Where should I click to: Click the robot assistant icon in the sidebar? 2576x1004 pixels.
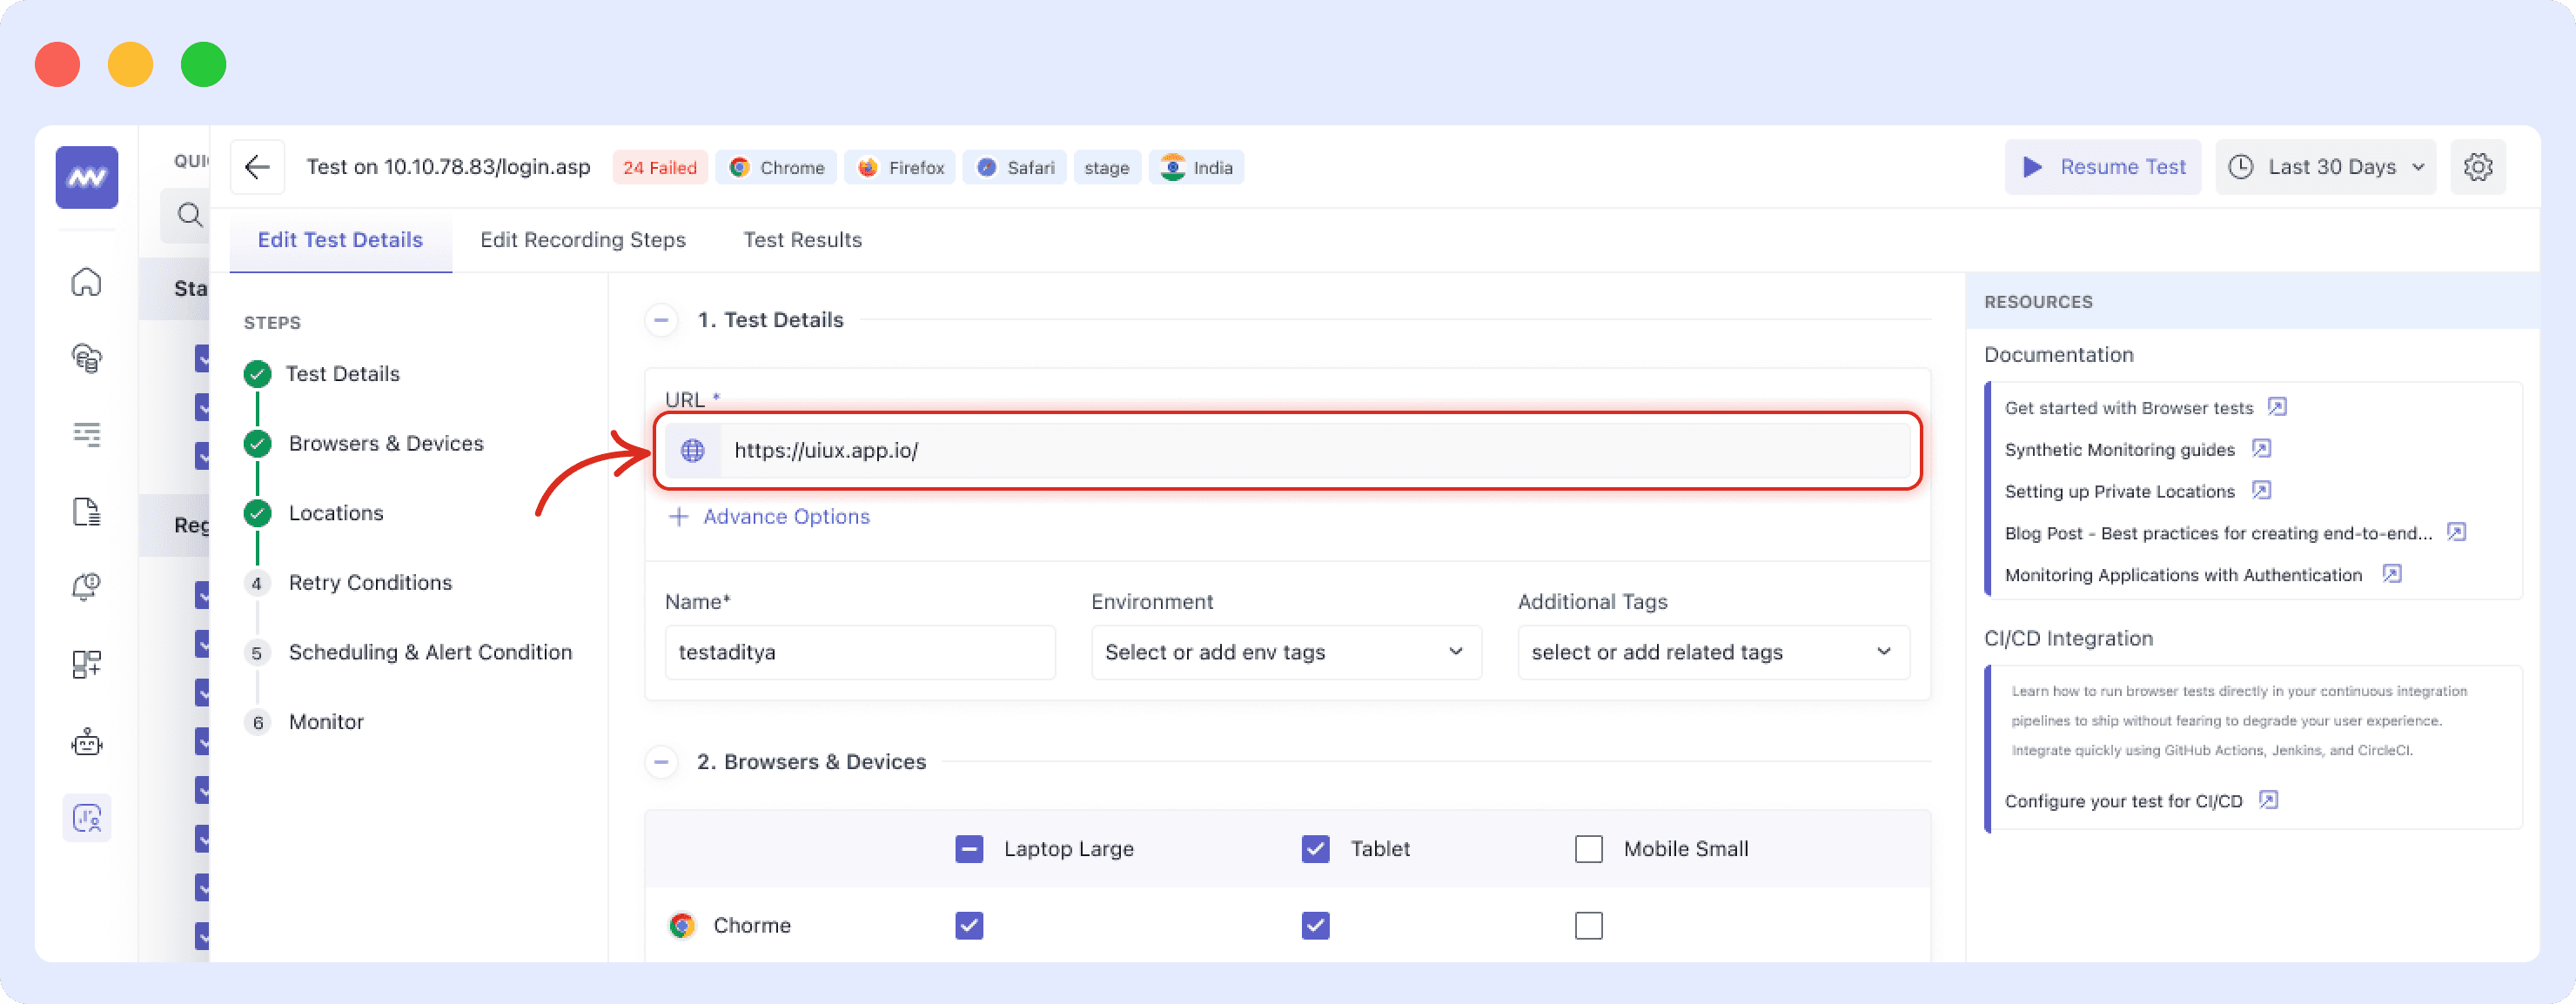tap(87, 742)
